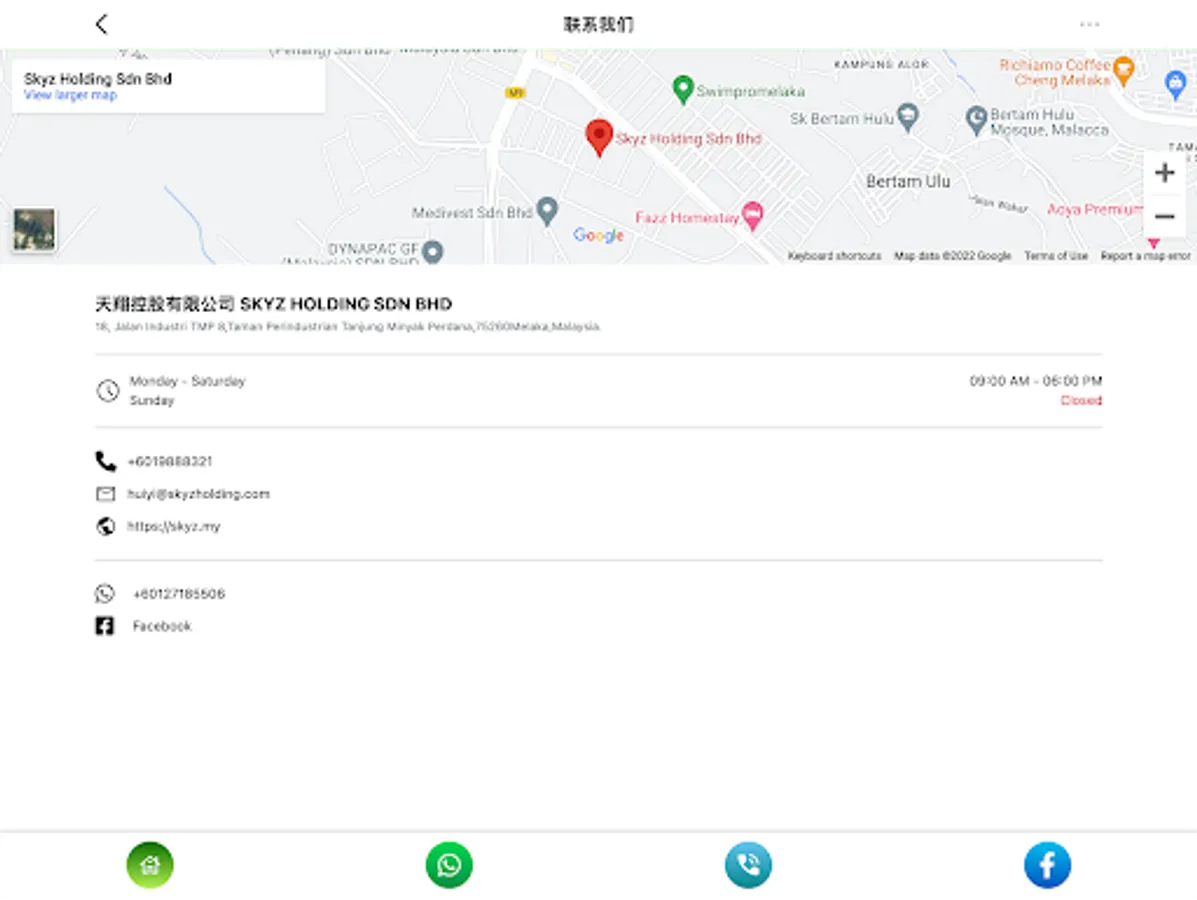Tap the green home button in bottom bar

tap(150, 865)
